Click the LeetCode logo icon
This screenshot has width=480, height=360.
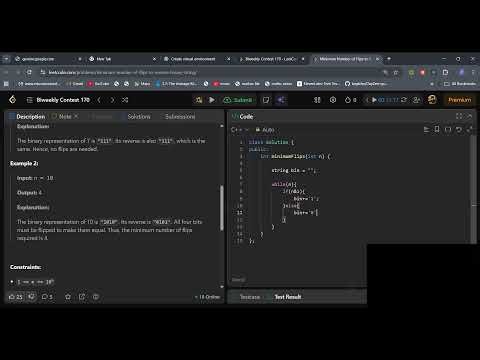pos(12,100)
